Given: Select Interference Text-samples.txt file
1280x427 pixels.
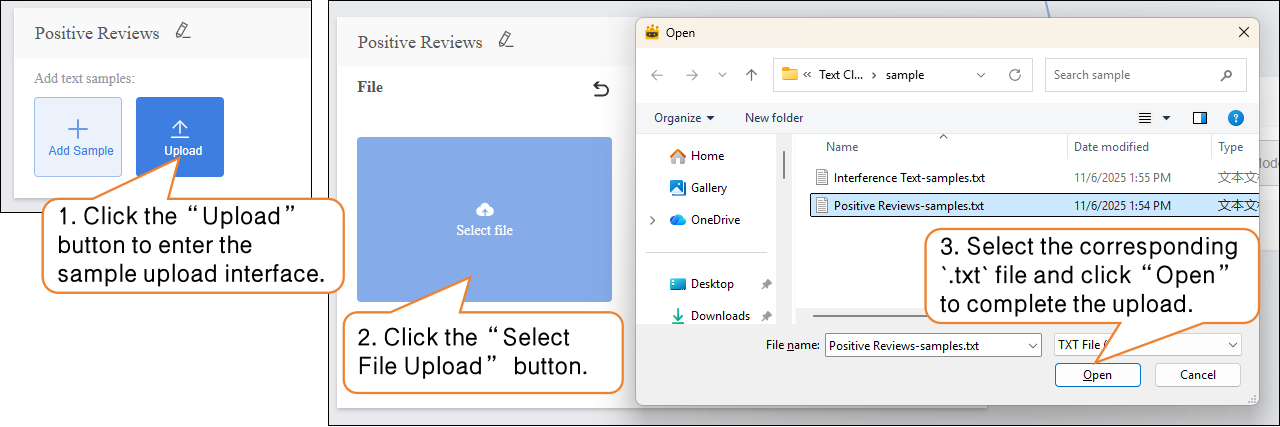Looking at the screenshot, I should 909,177.
